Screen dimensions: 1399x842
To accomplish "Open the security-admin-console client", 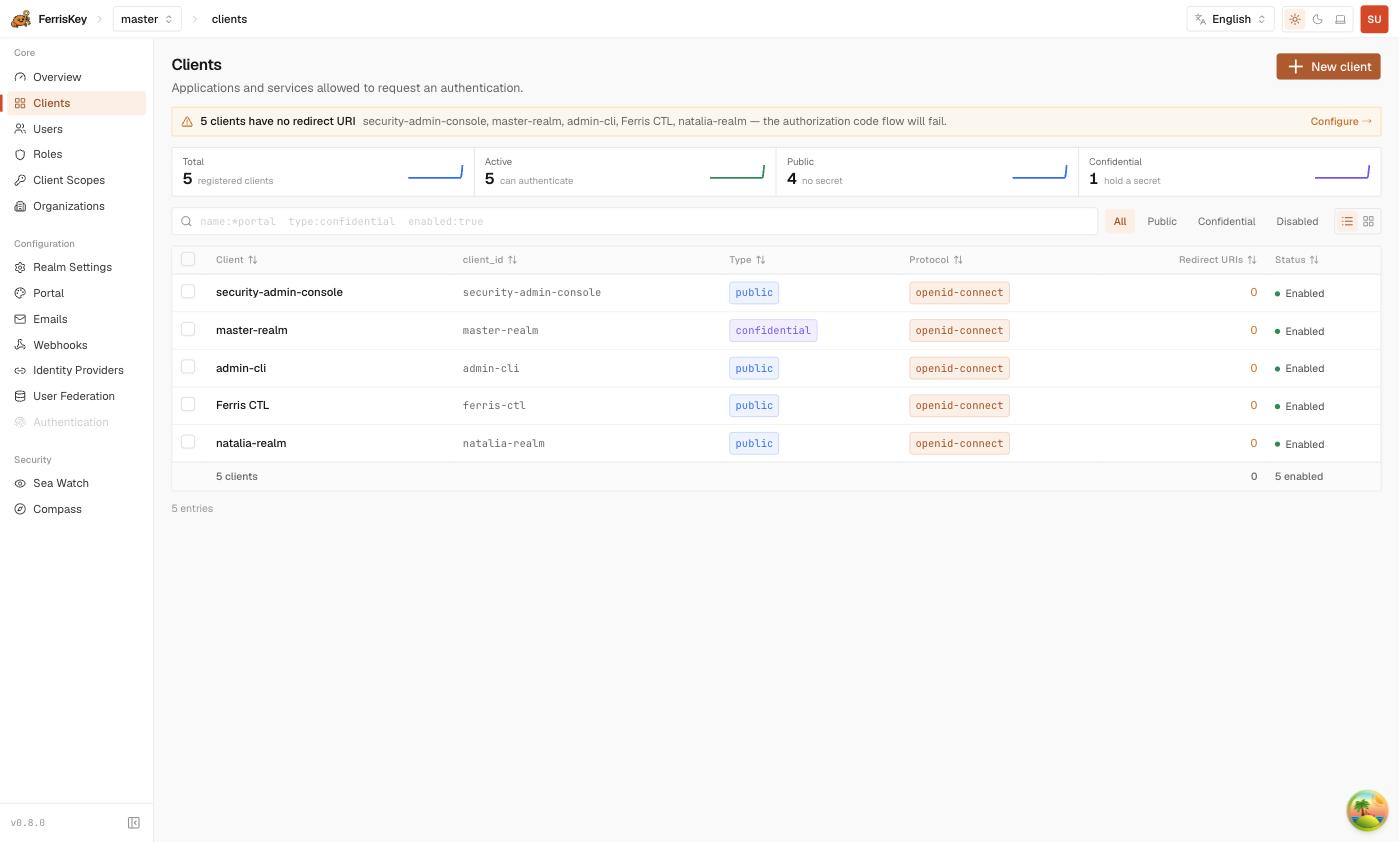I will tap(279, 292).
